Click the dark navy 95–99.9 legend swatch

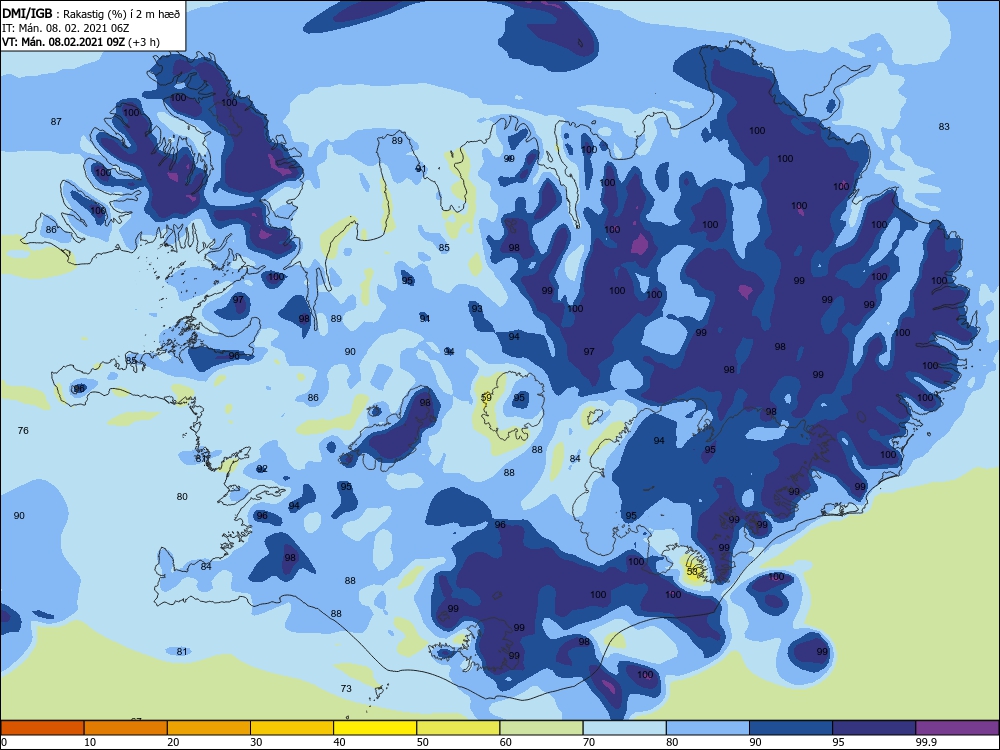(874, 728)
